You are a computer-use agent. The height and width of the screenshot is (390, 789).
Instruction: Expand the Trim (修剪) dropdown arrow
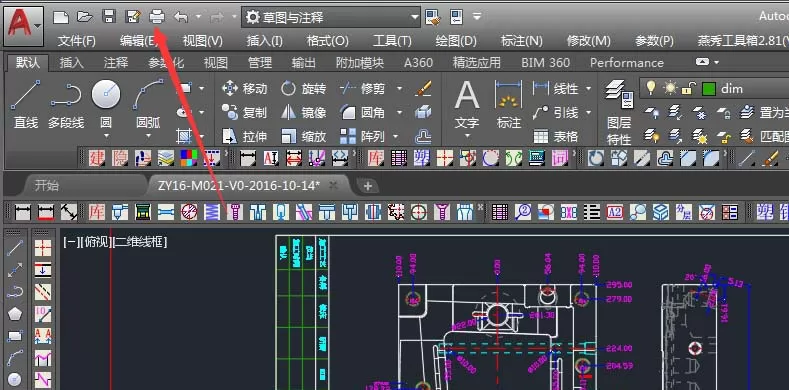click(400, 89)
